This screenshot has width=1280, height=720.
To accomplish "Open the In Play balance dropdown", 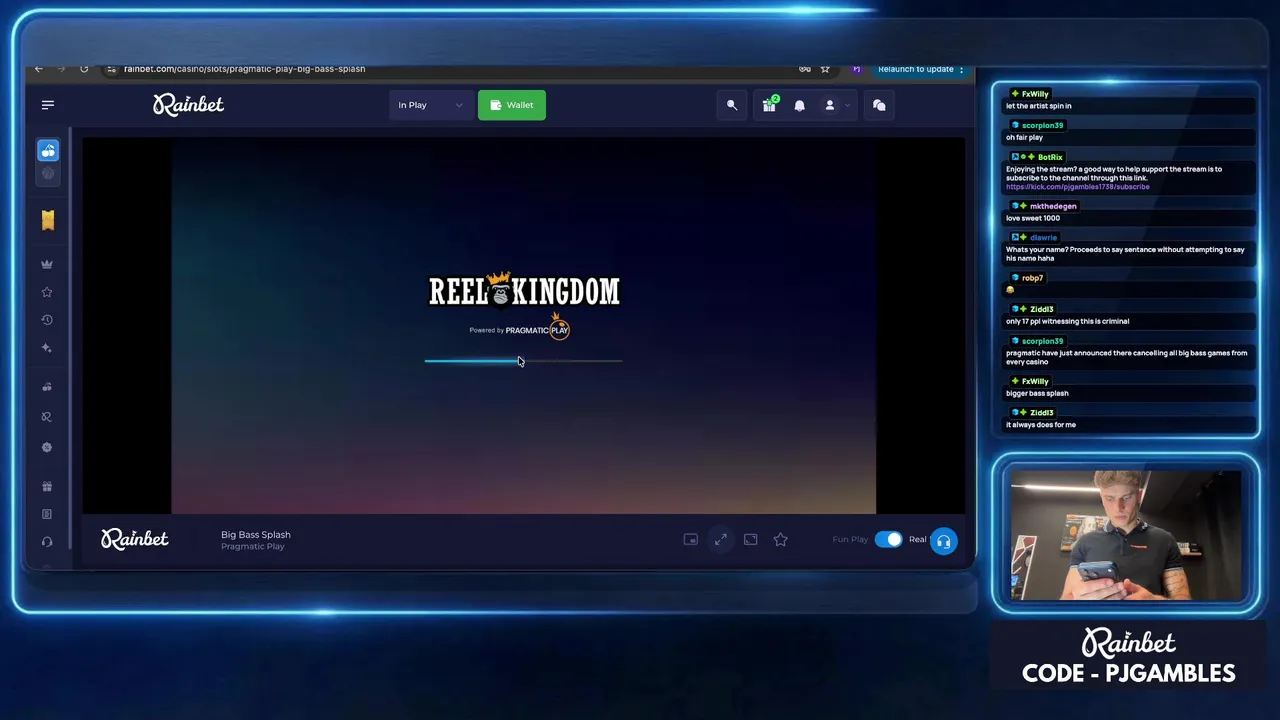I will [430, 105].
